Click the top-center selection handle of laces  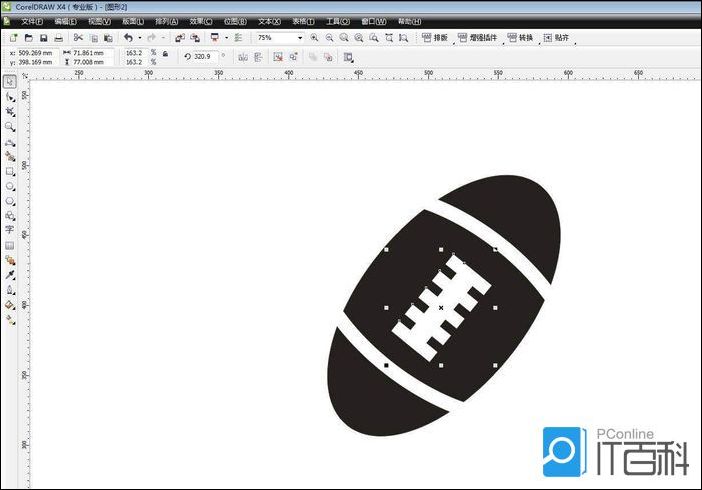(441, 249)
